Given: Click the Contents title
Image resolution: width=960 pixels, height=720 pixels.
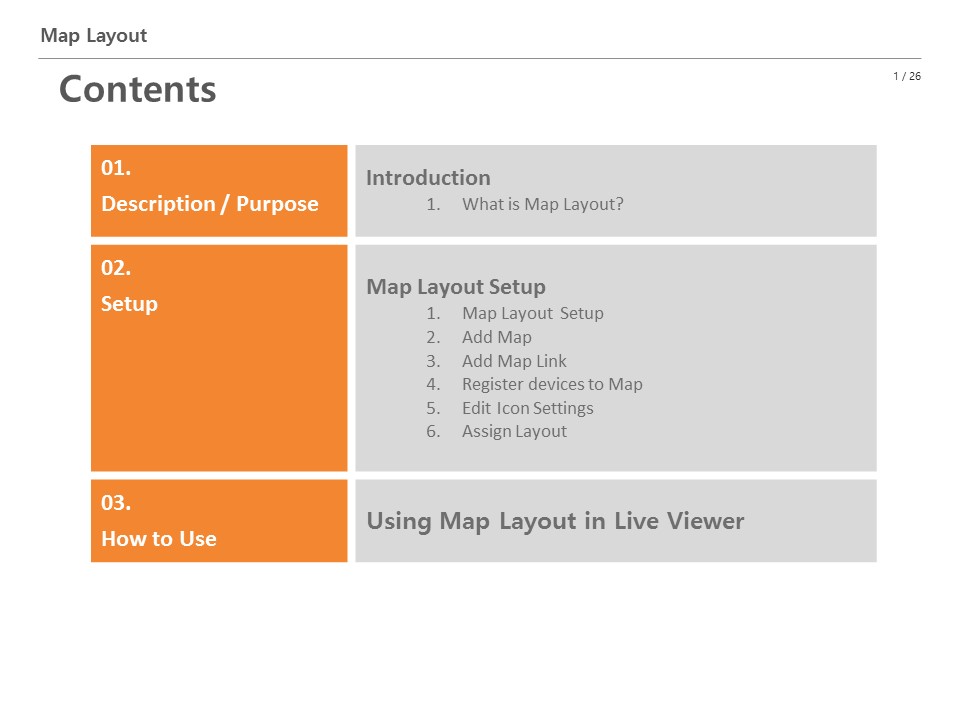Looking at the screenshot, I should pos(137,89).
